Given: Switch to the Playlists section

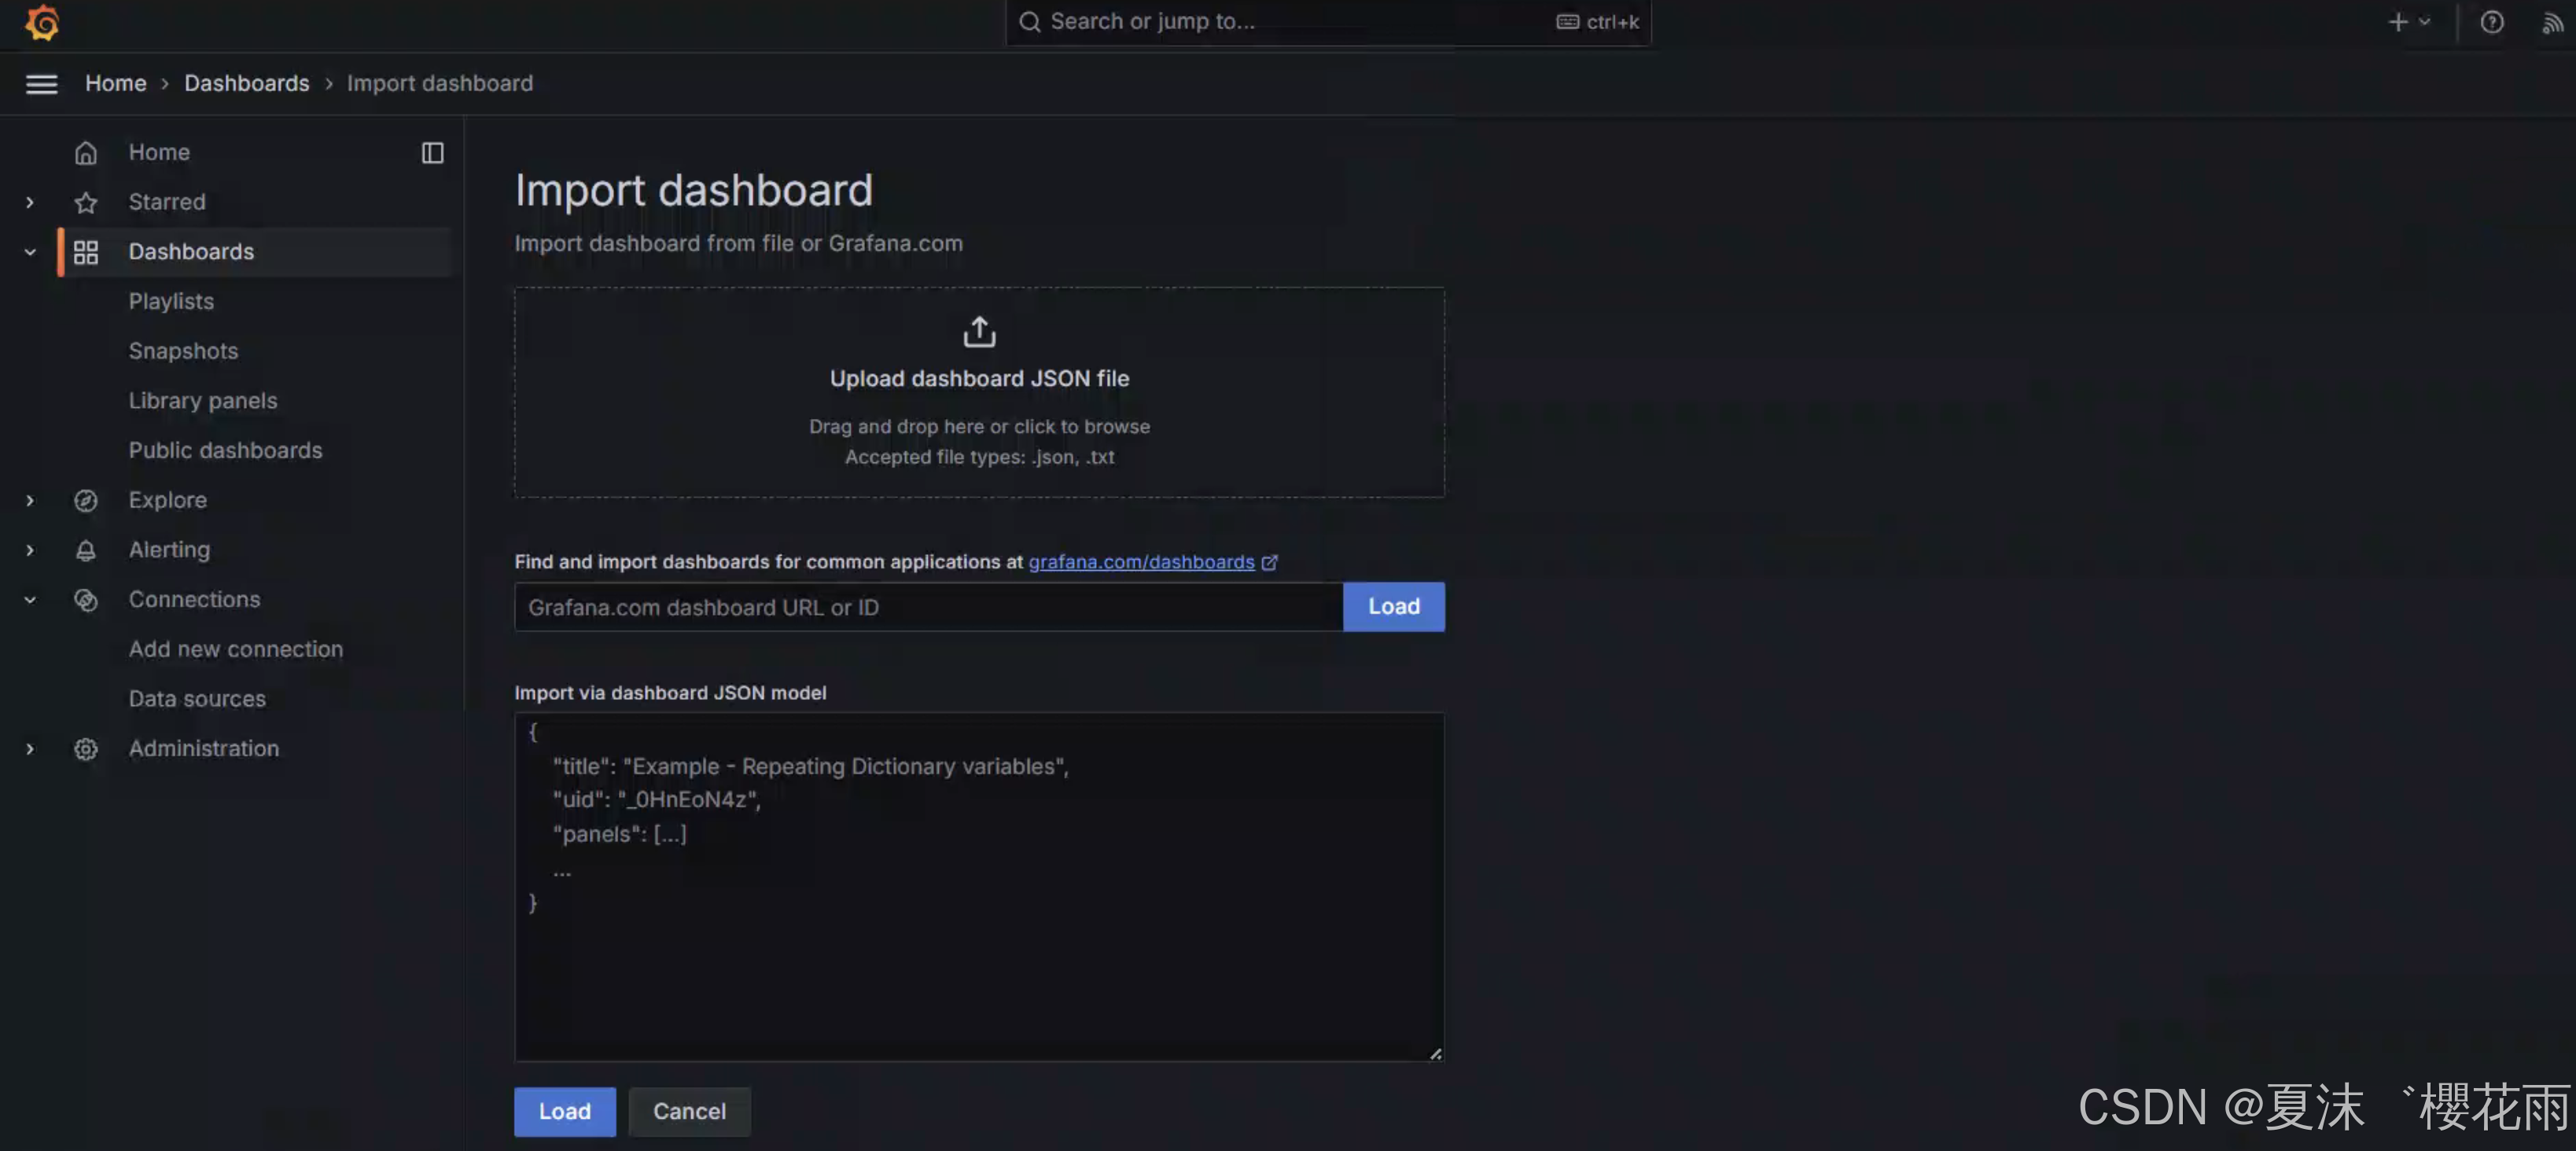Looking at the screenshot, I should [x=171, y=300].
